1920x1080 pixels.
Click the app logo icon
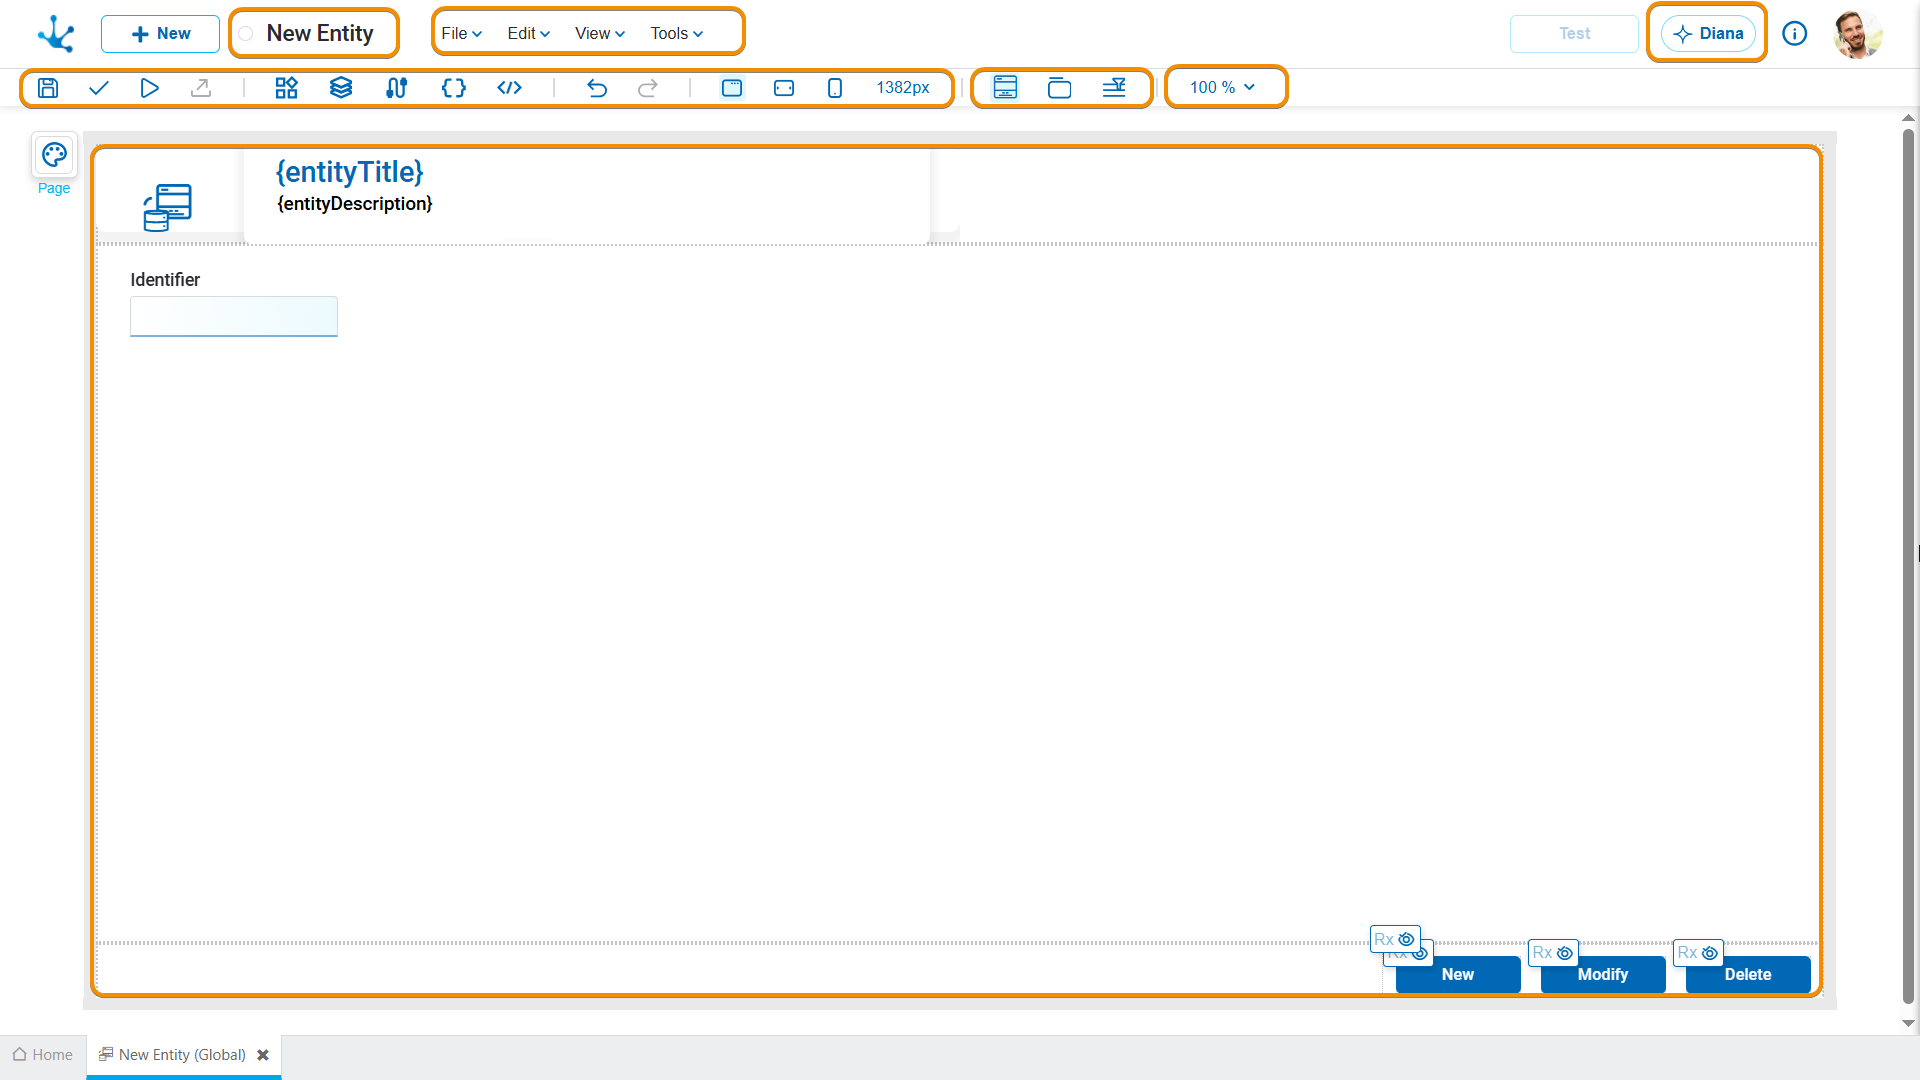pyautogui.click(x=56, y=34)
